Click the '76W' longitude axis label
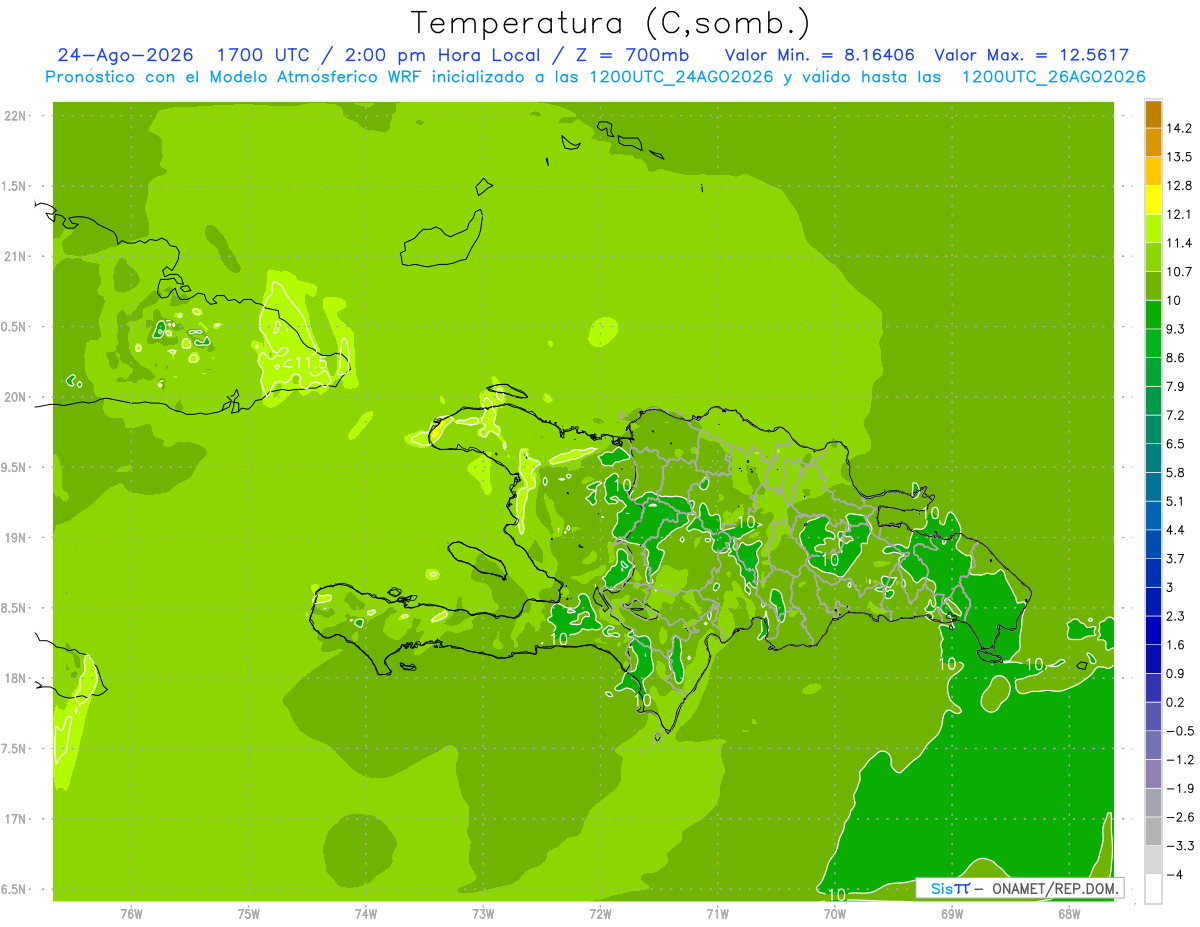The image size is (1200, 927). 131,913
